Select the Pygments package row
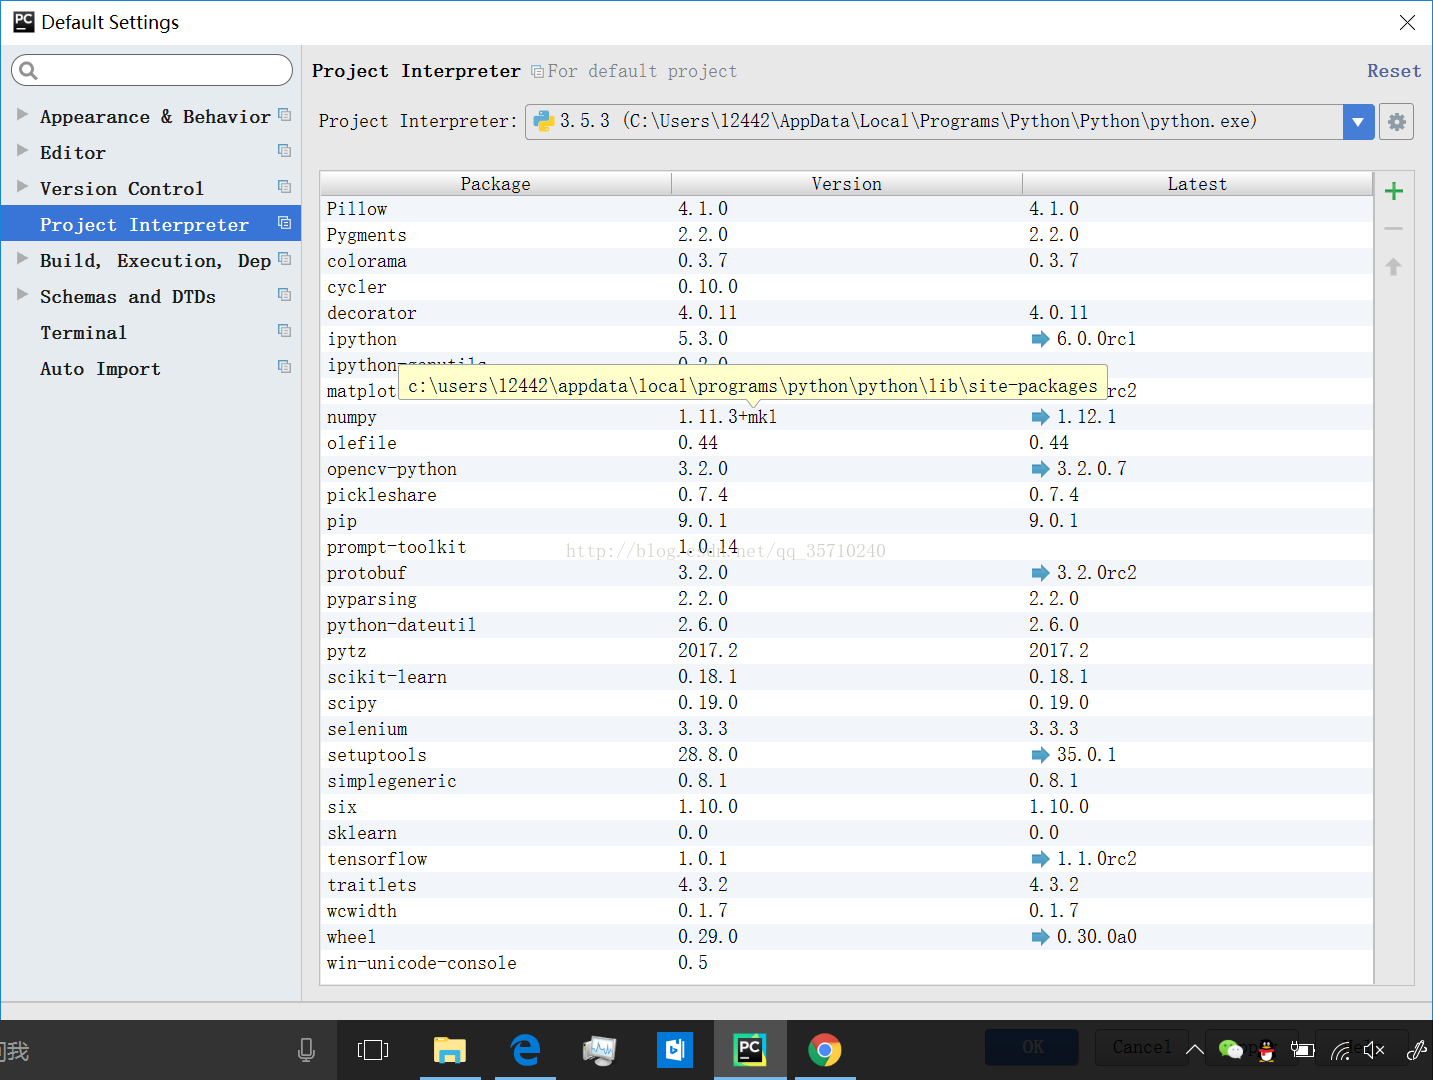 click(x=846, y=235)
